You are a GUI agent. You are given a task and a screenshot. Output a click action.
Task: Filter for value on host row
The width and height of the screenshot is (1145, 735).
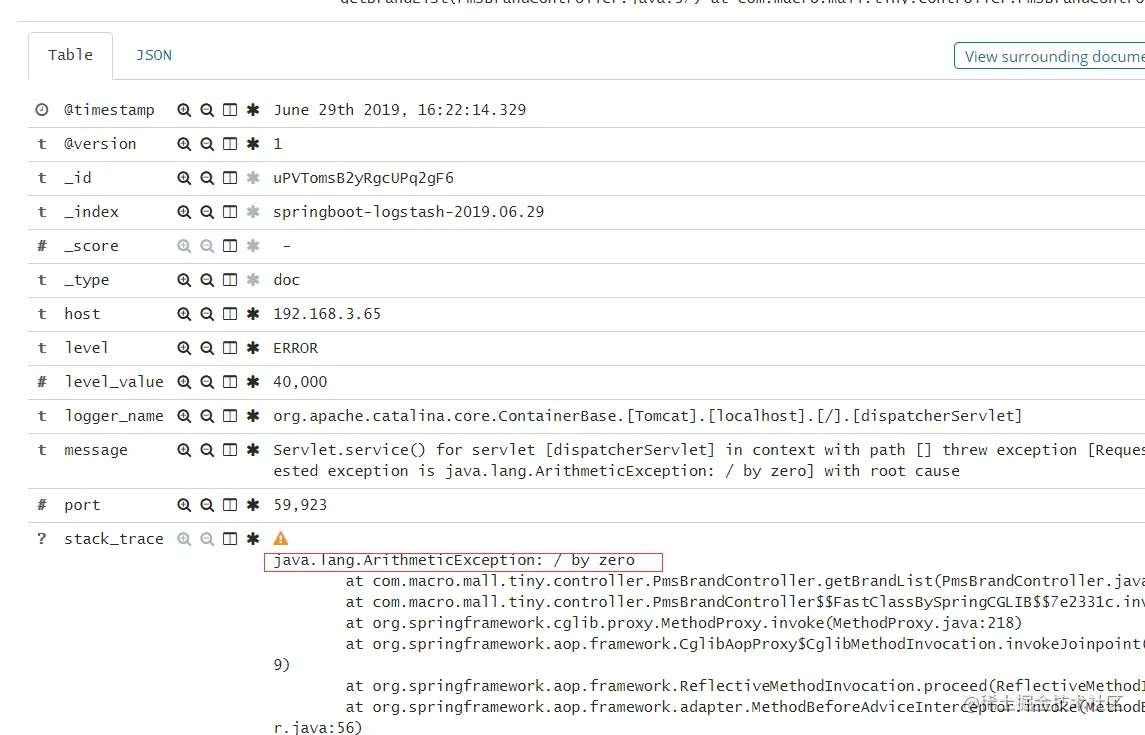point(184,314)
